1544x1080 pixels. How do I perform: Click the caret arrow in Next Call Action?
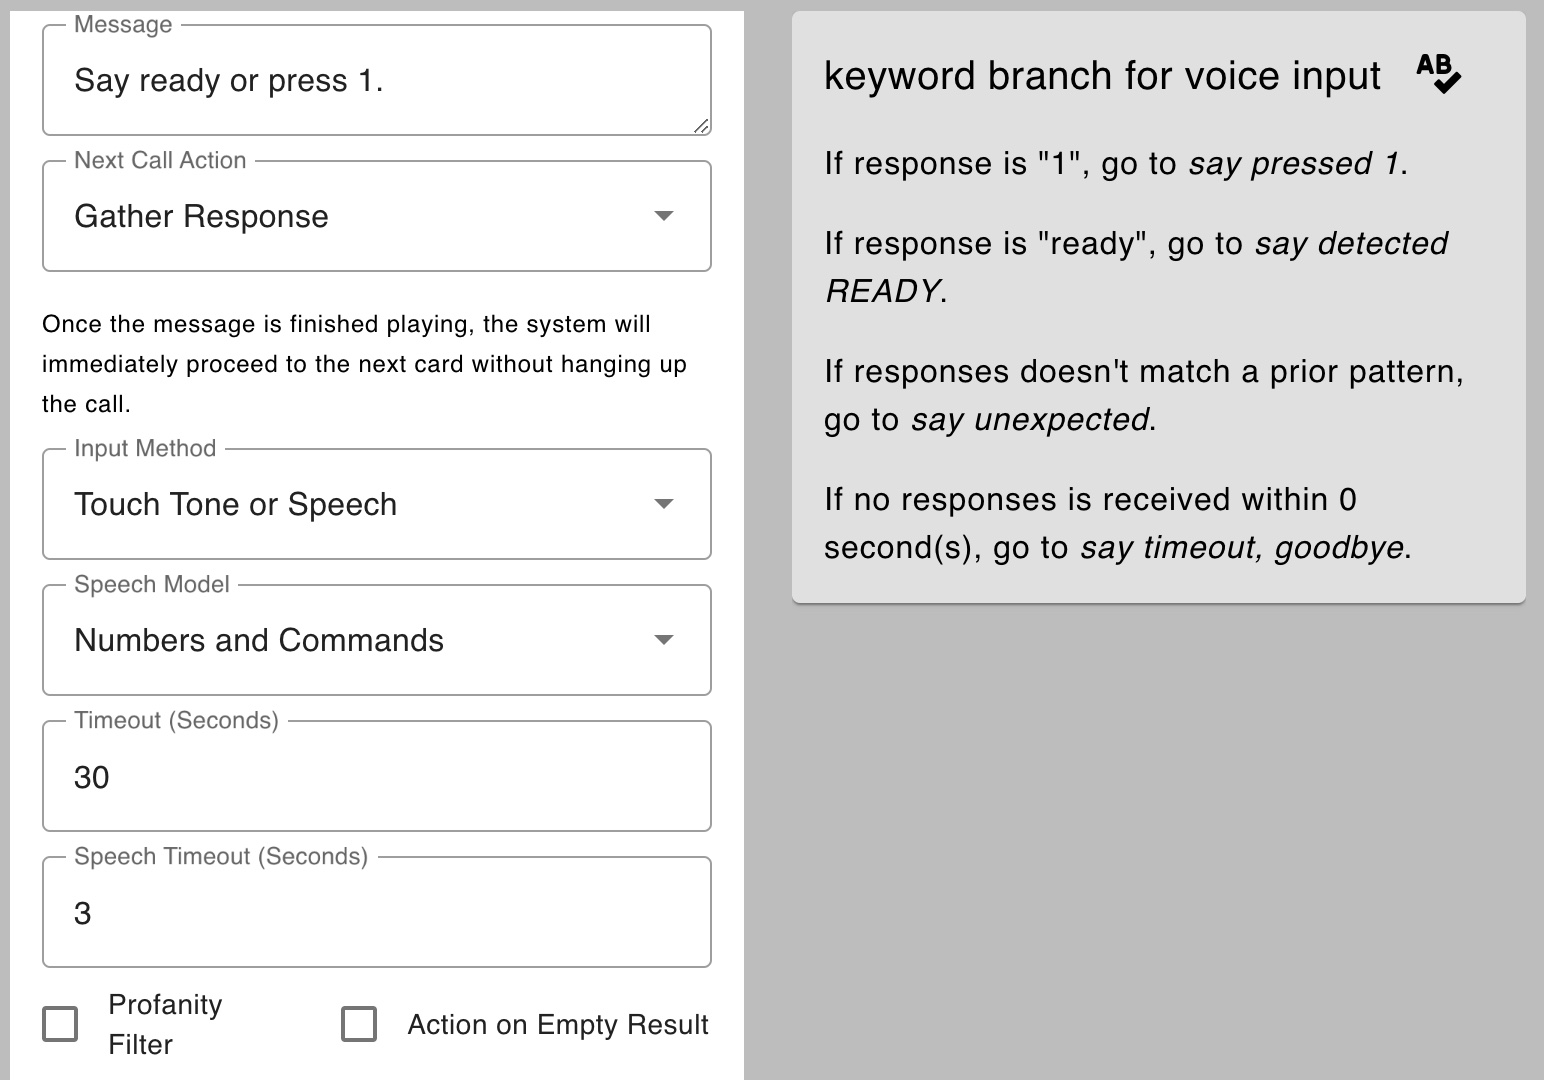click(x=663, y=216)
